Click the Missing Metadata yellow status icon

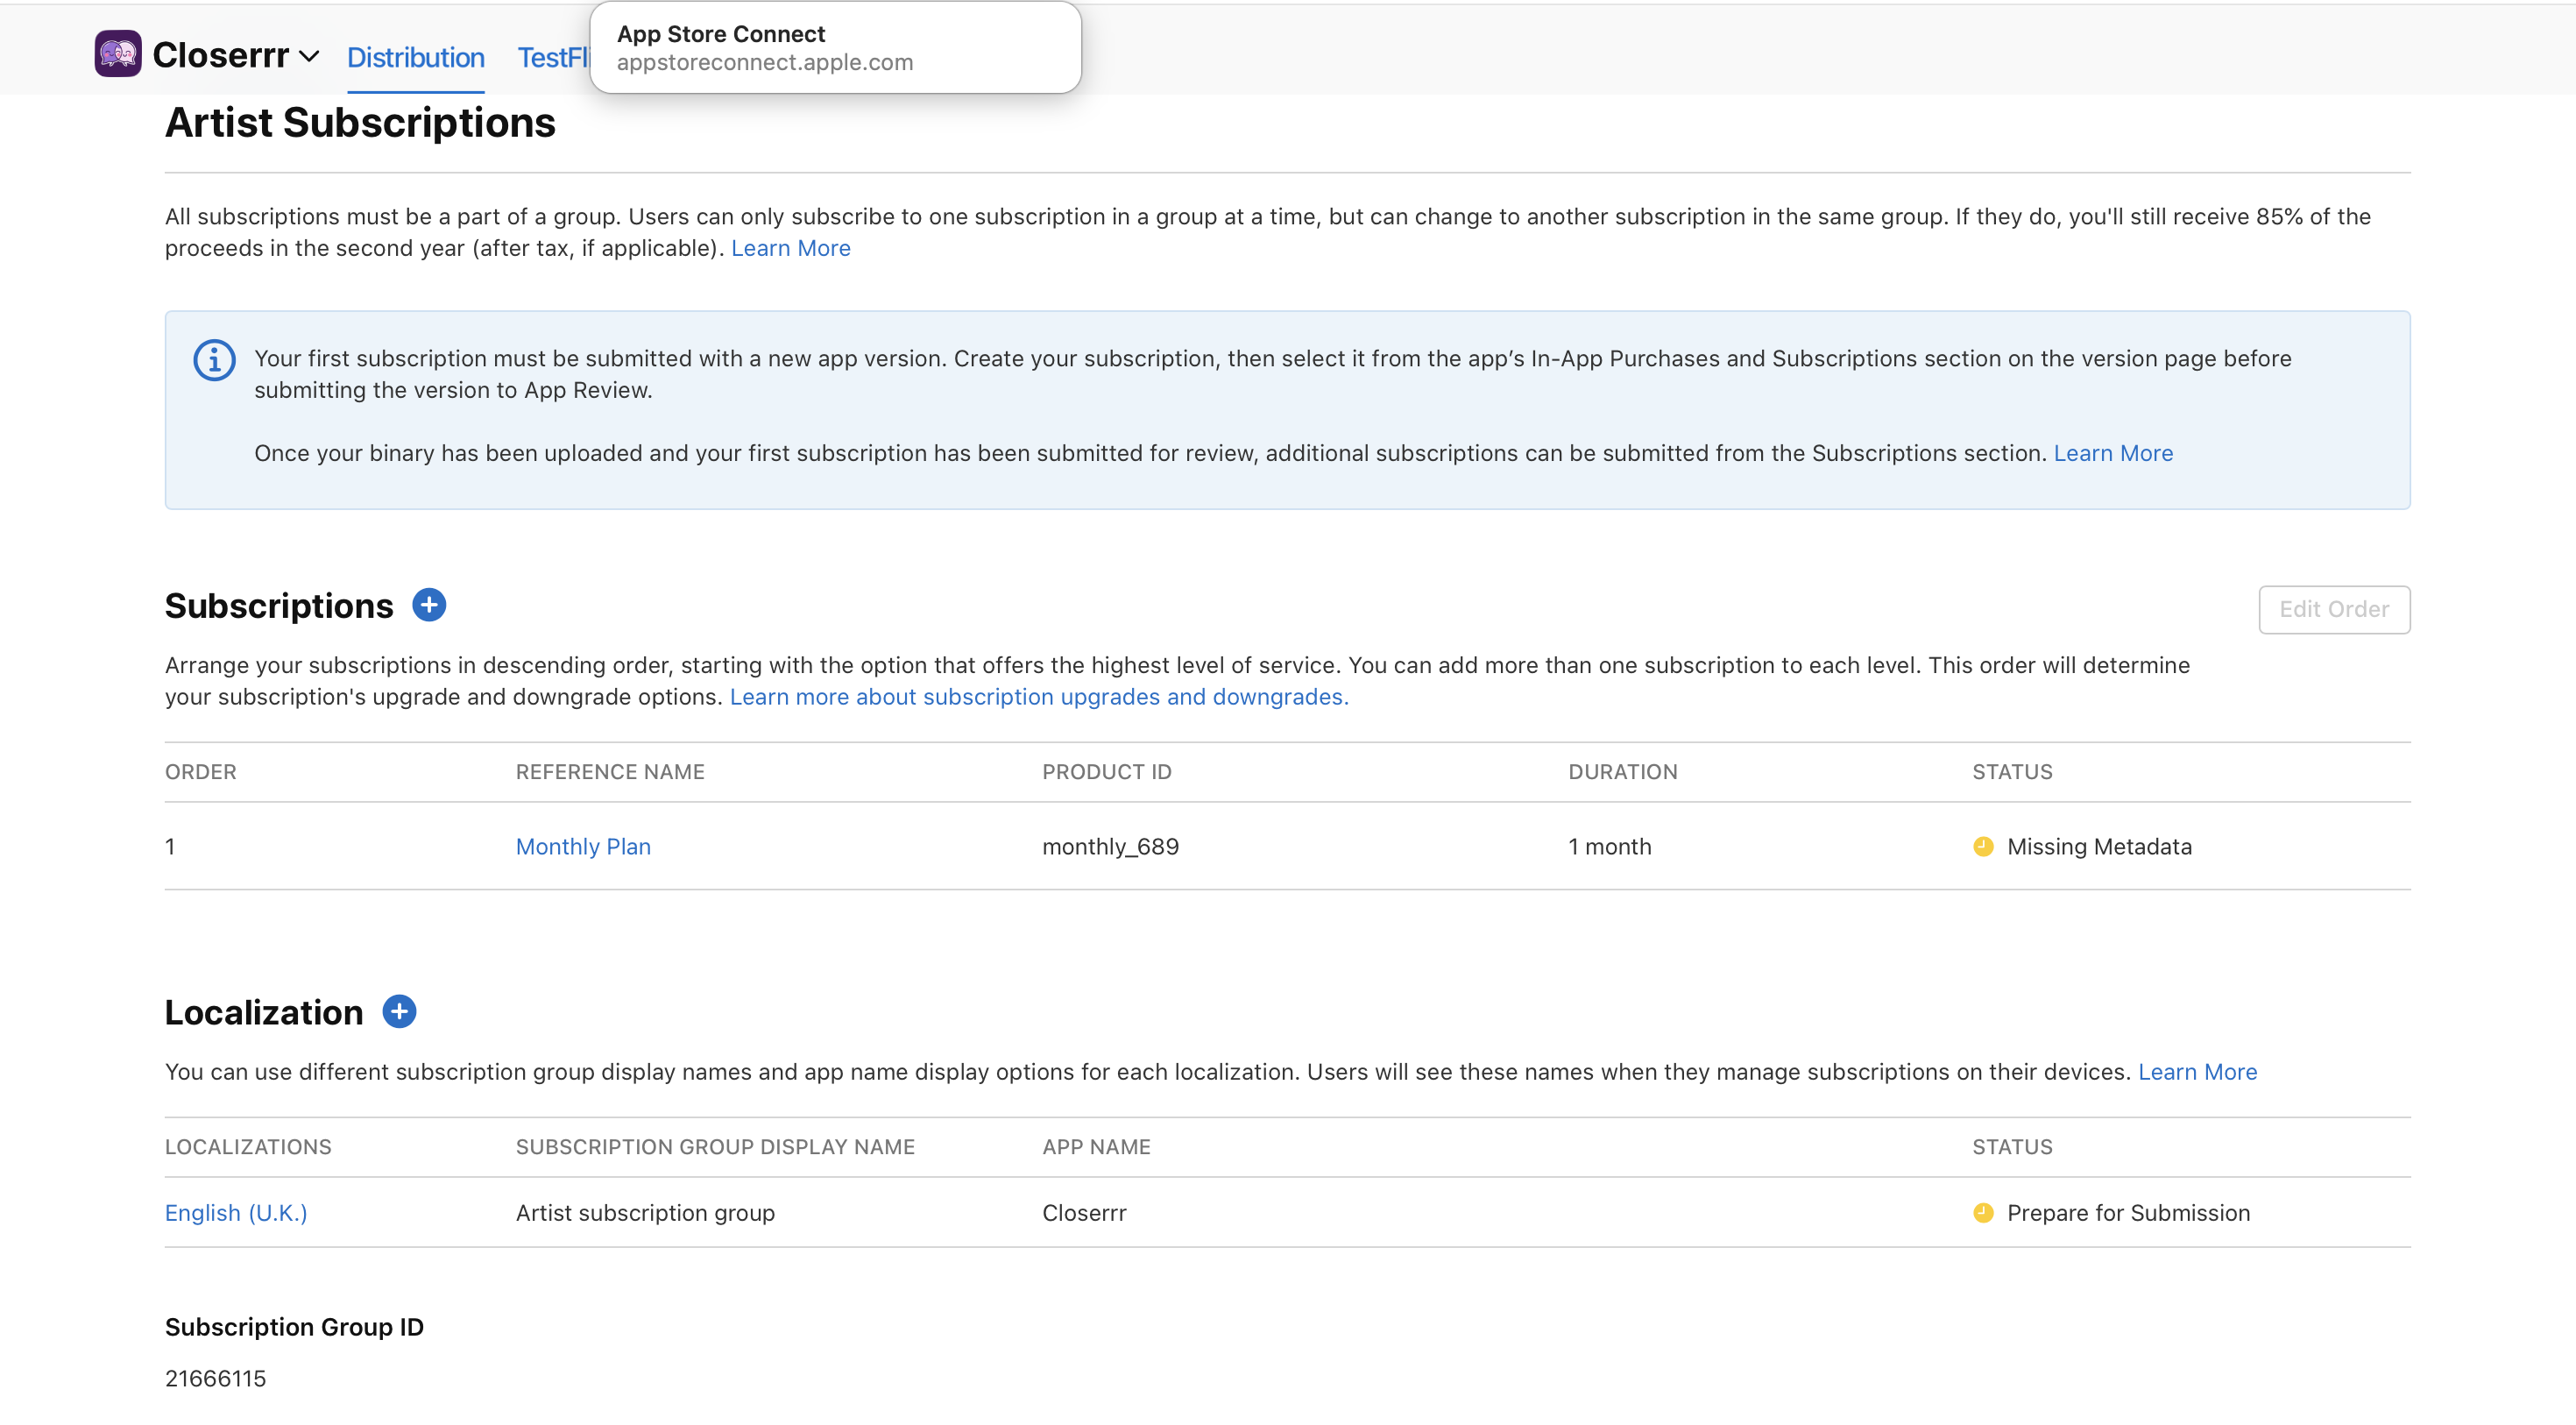(1983, 847)
